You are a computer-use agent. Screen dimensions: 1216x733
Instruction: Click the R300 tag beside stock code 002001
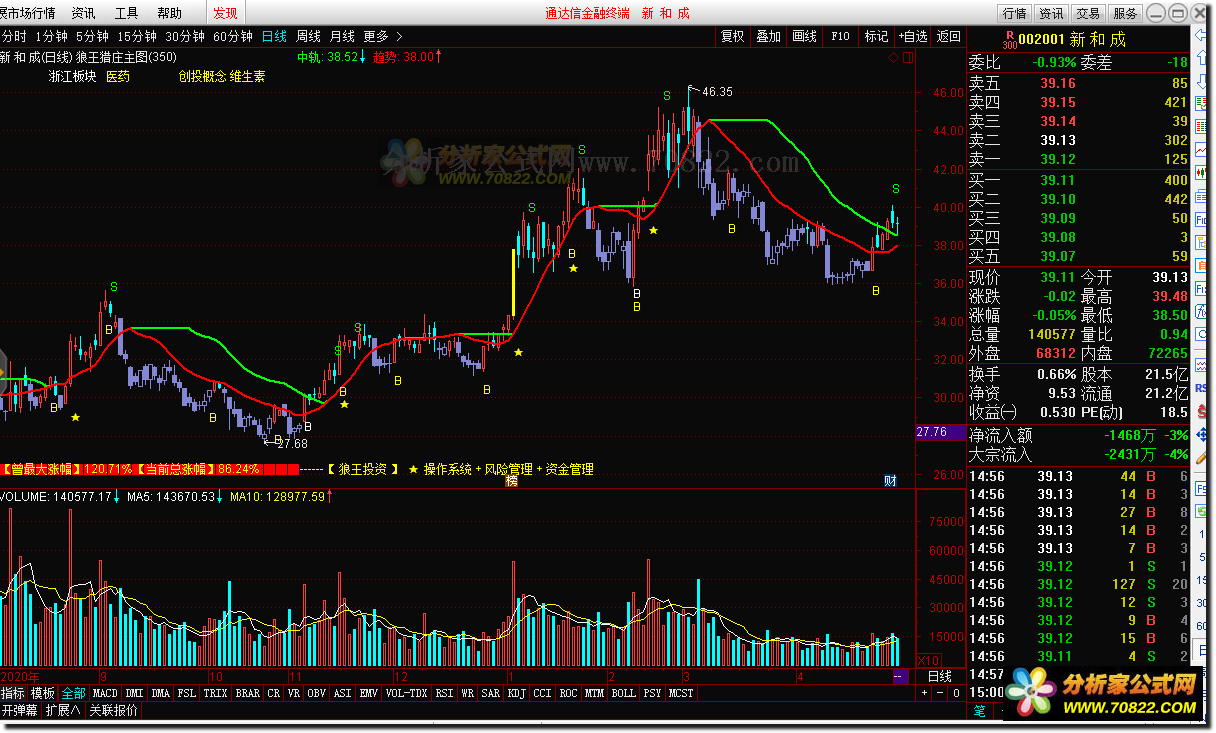[x=1009, y=41]
